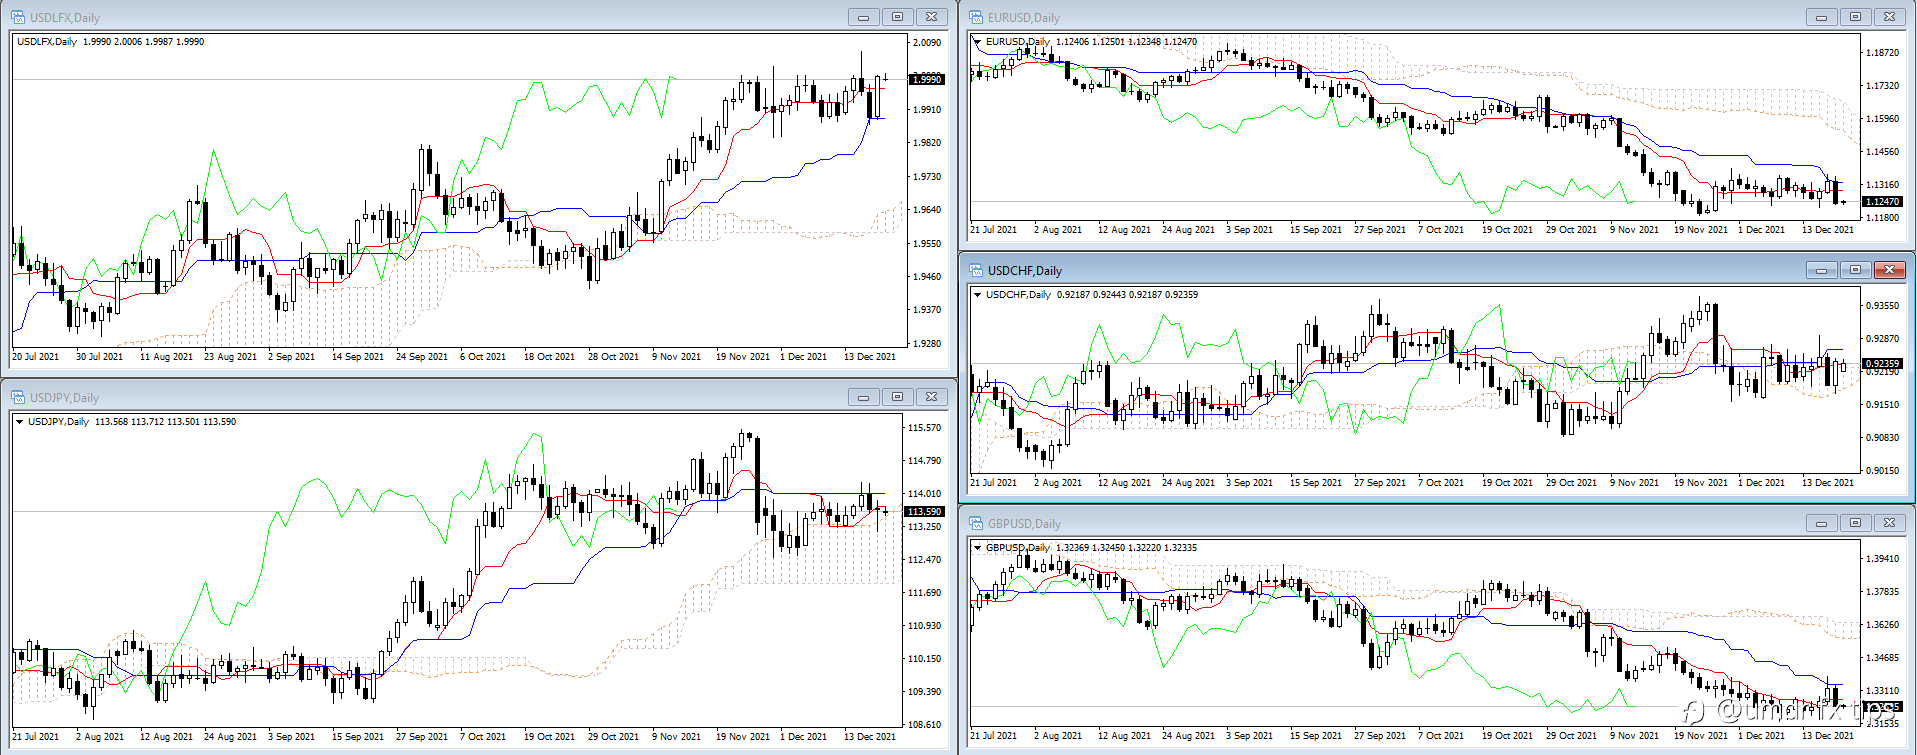Maximize the EURUSD chart window
This screenshot has height=755, width=1917.
[x=1855, y=17]
